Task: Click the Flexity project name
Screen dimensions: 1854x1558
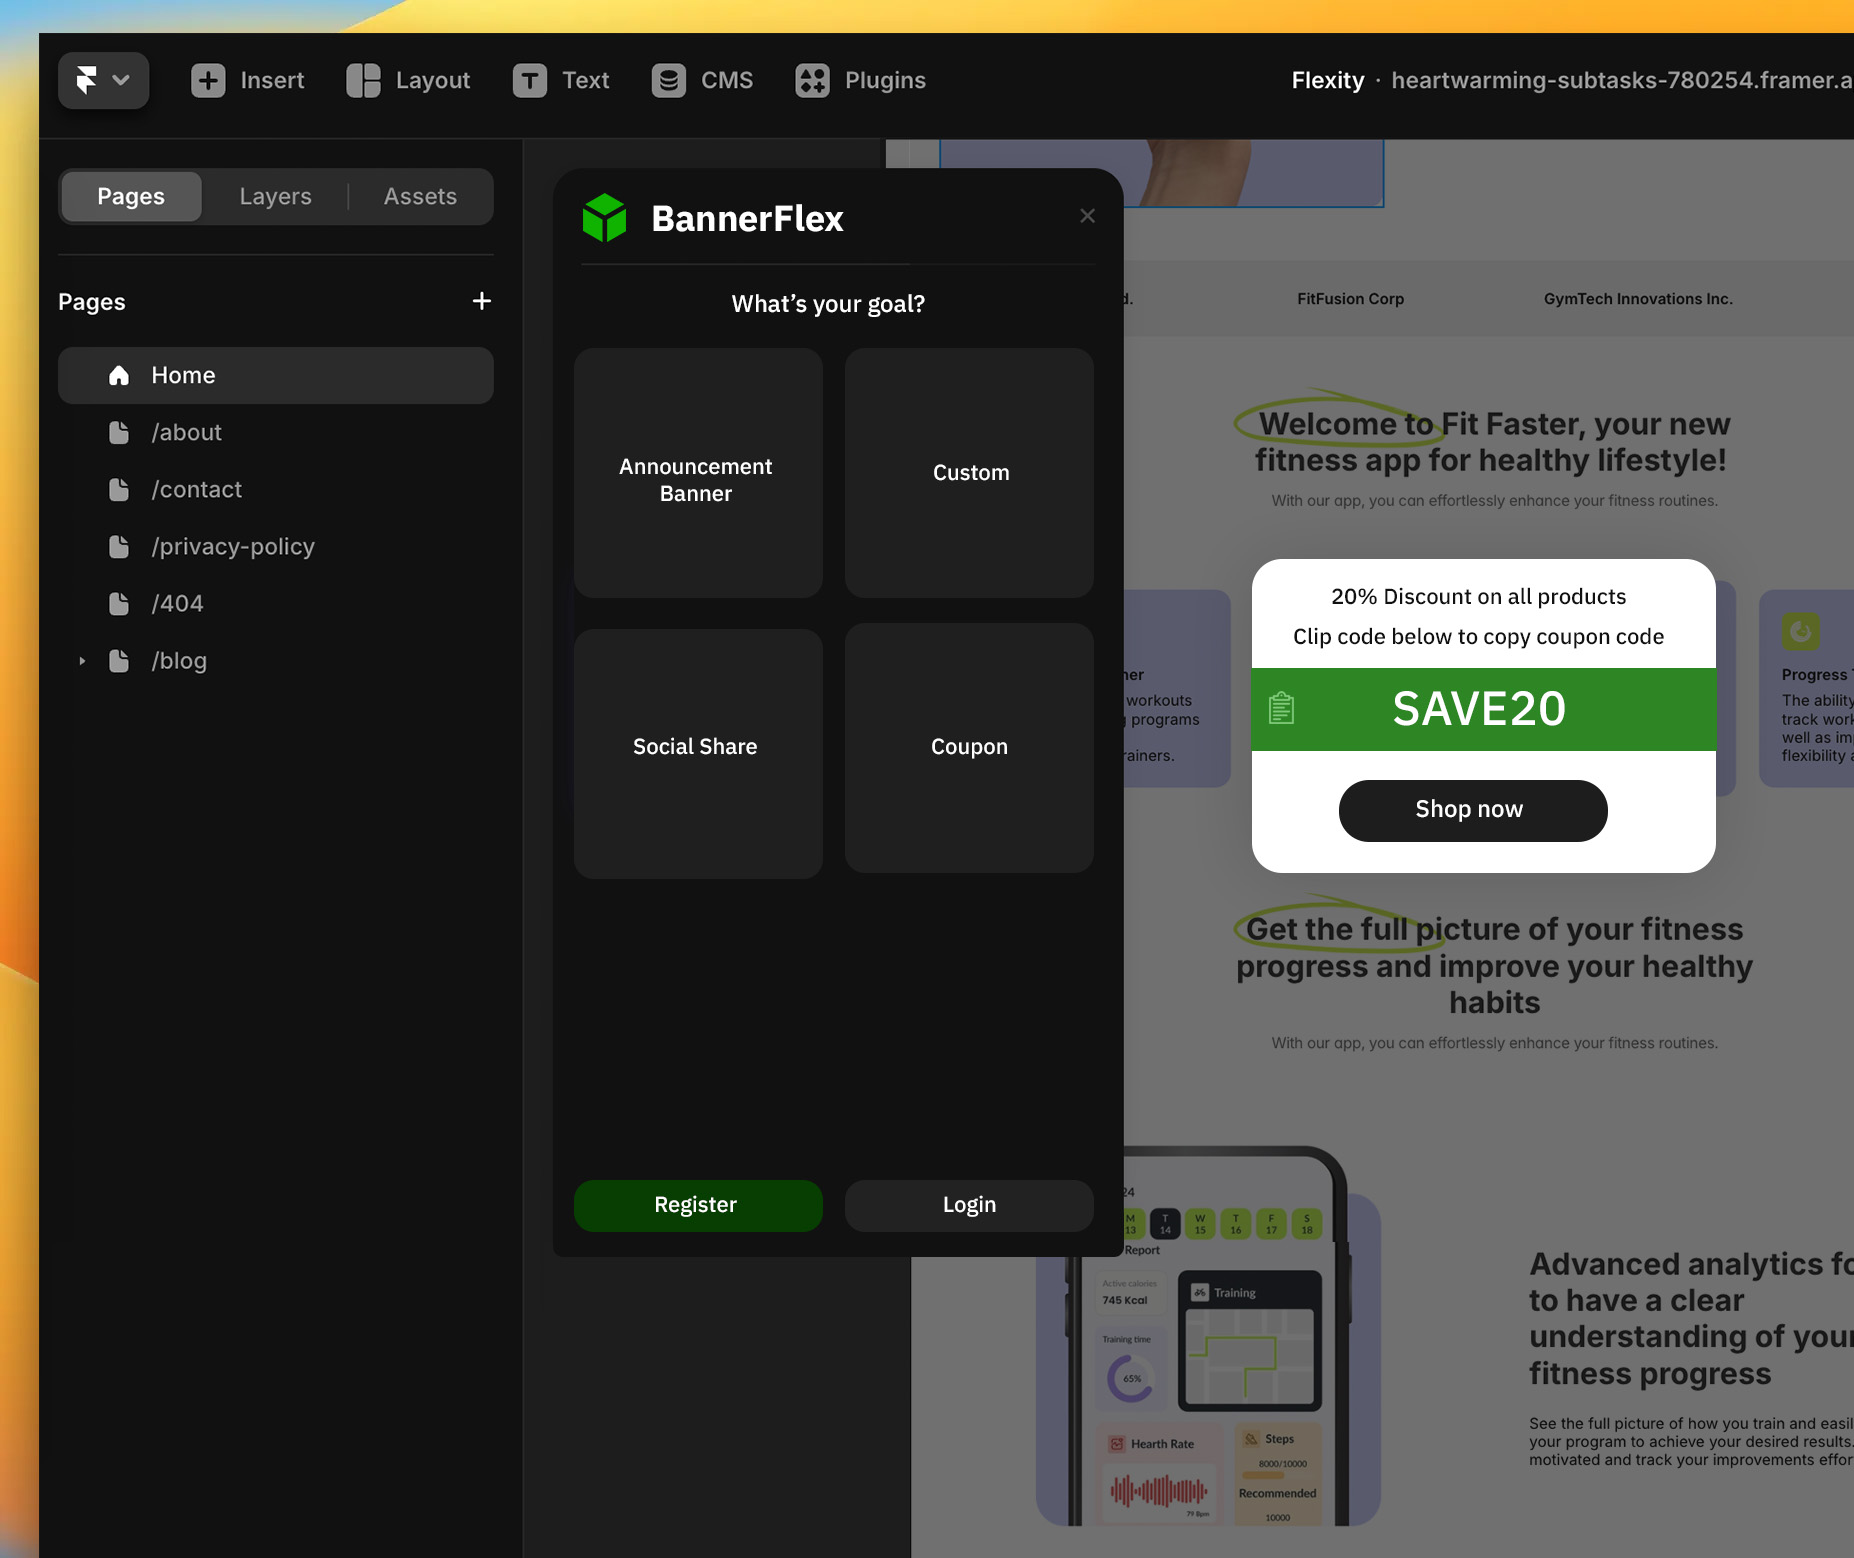Action: click(1327, 80)
